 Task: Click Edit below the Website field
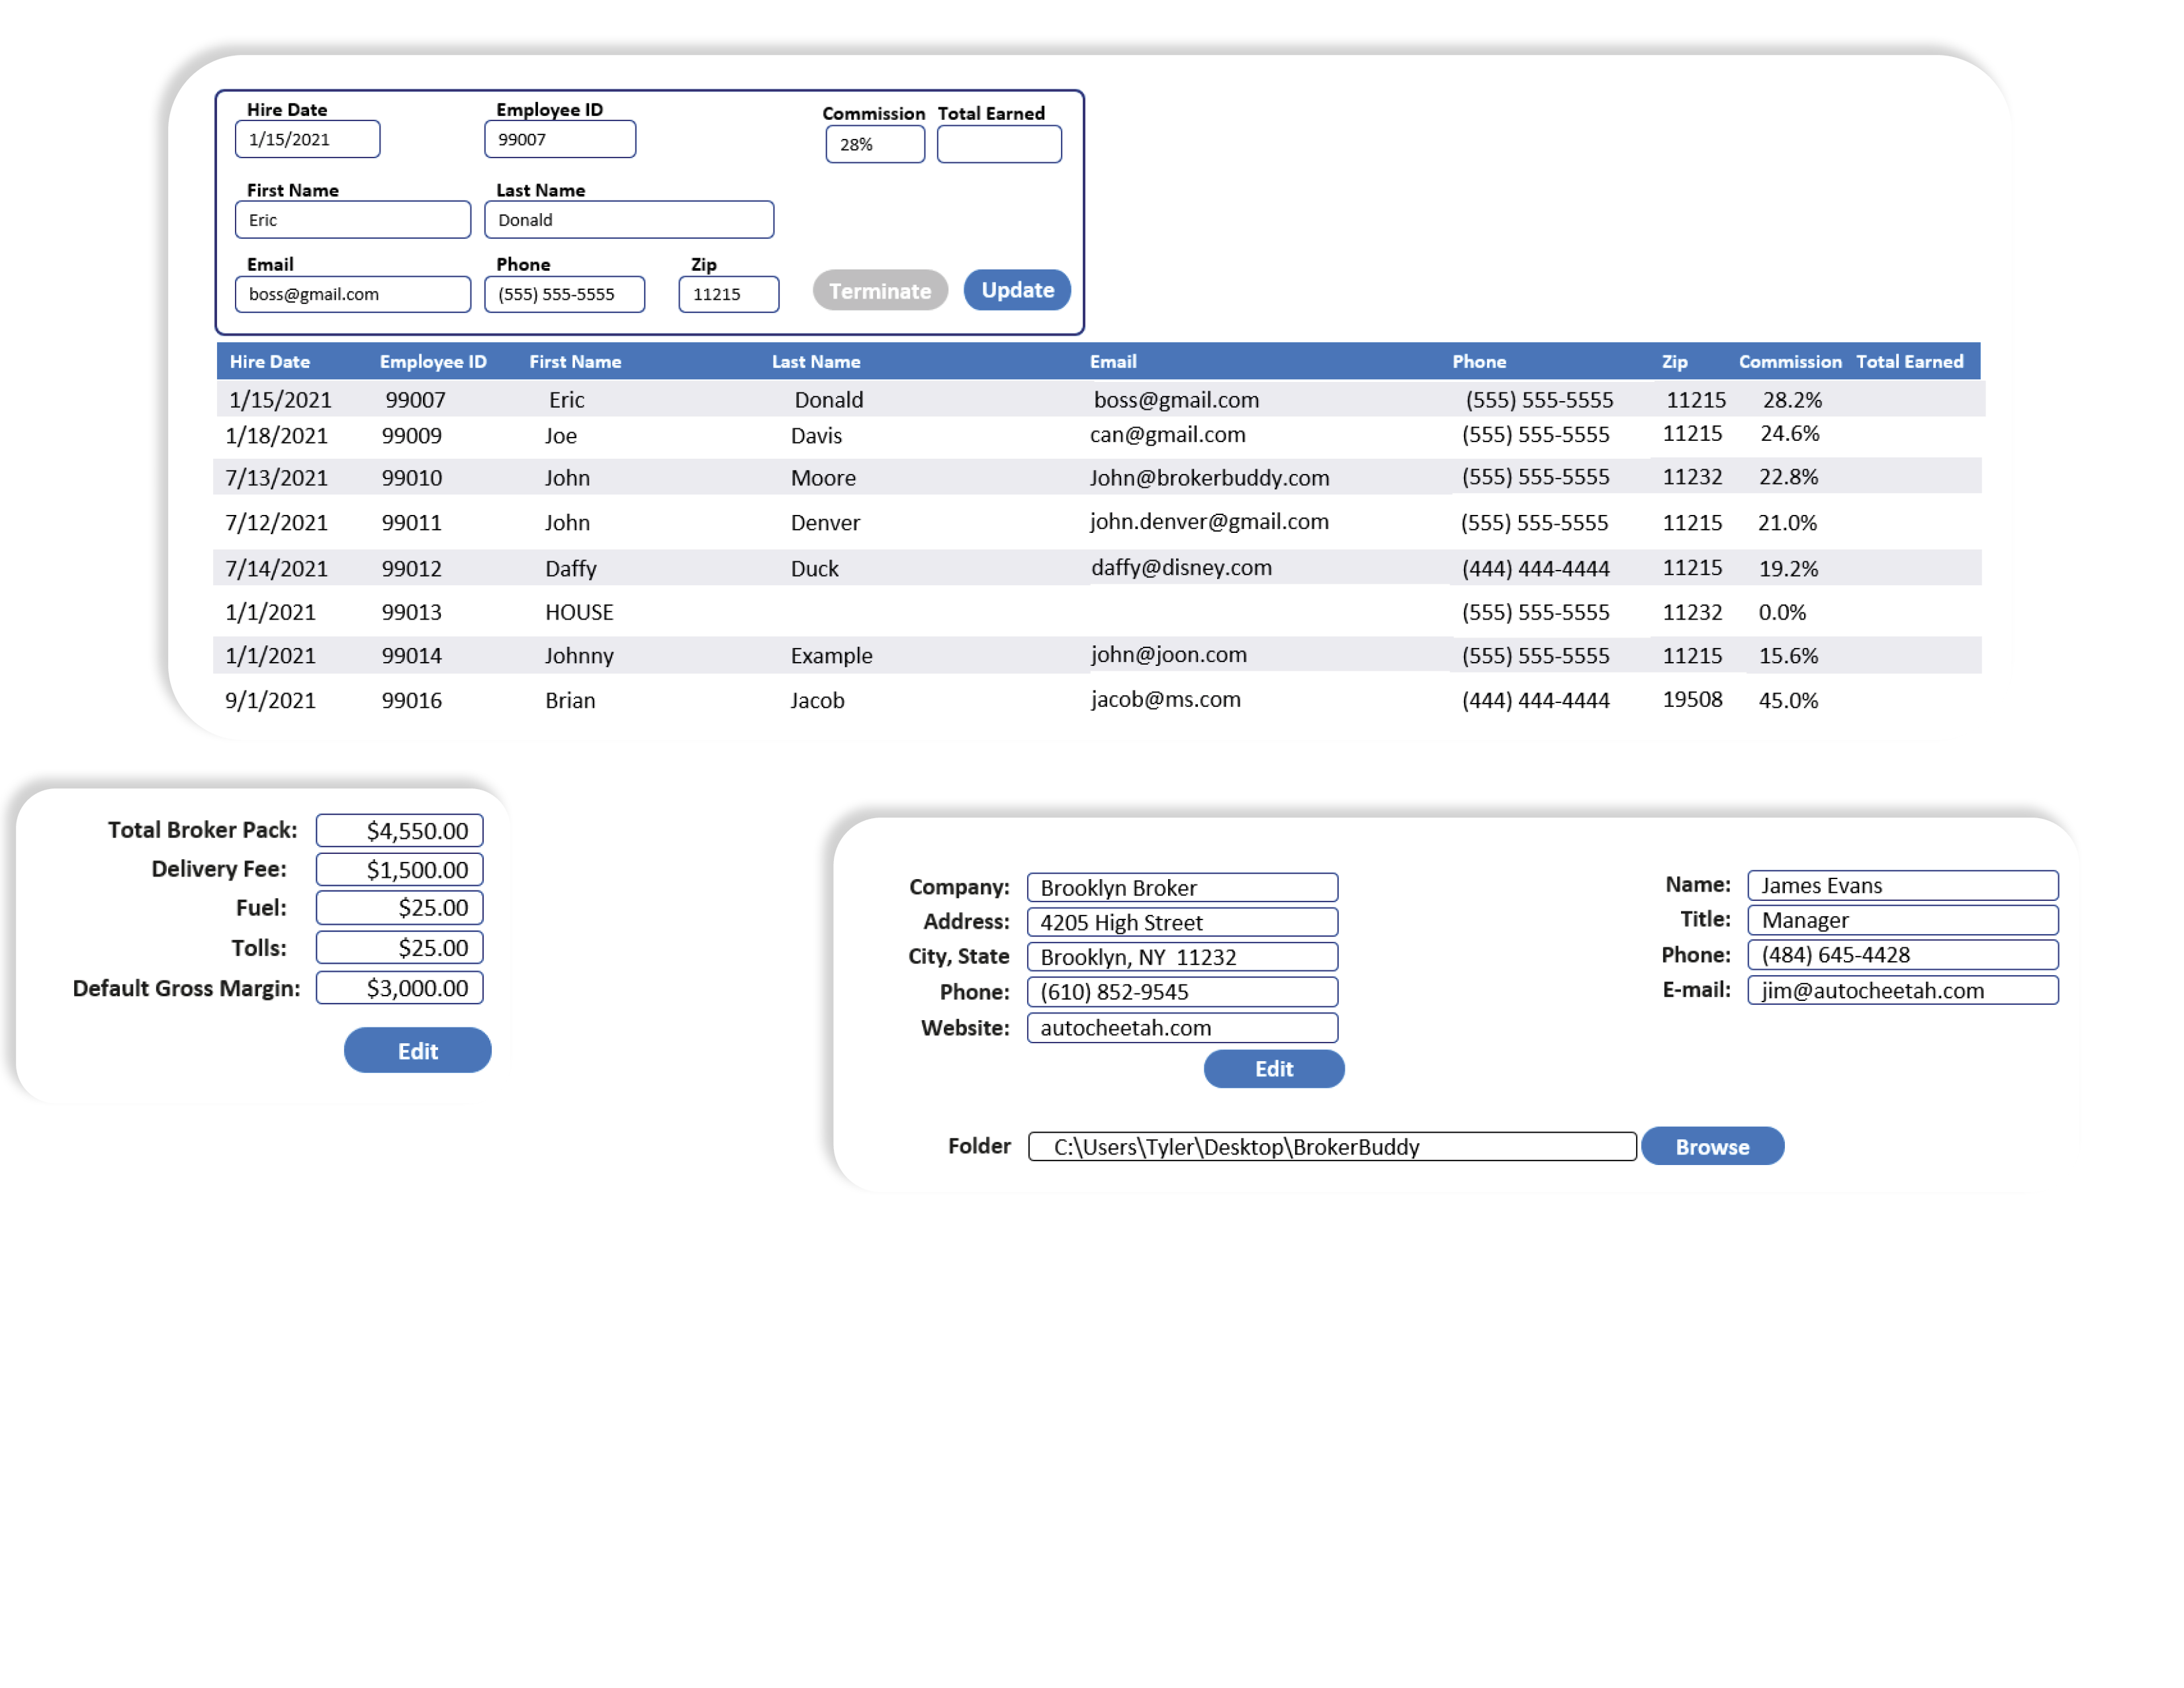click(x=1273, y=1069)
